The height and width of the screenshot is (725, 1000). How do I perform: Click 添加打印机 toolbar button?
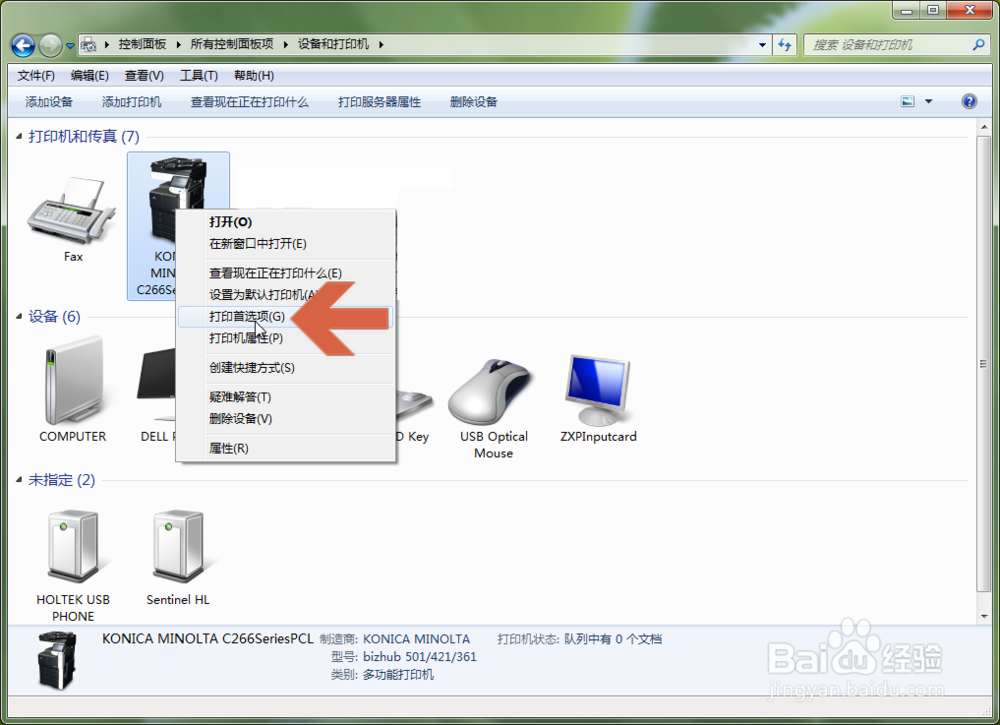point(132,101)
